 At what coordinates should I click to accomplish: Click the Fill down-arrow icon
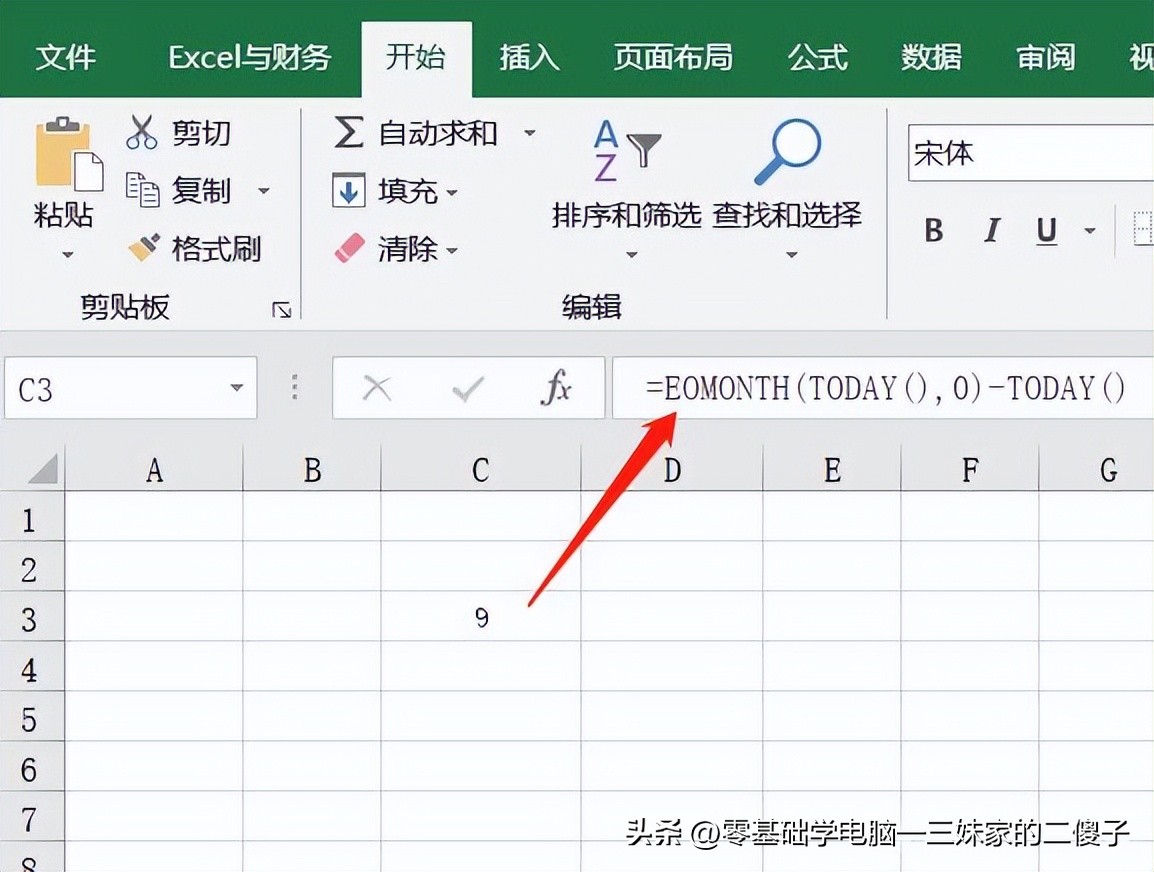(x=348, y=190)
